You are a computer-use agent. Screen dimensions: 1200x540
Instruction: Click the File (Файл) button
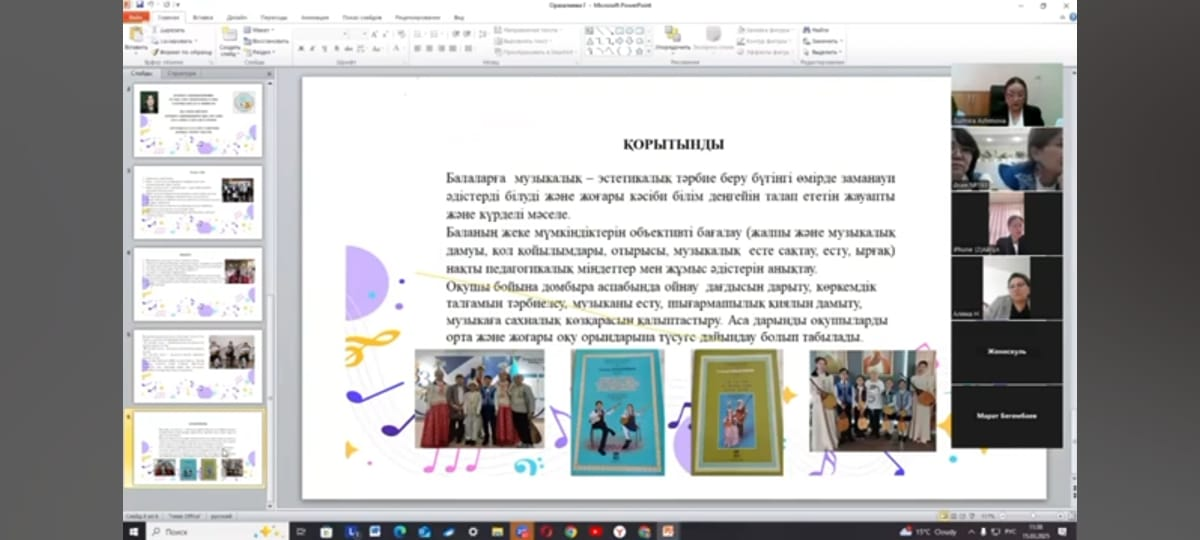(x=136, y=17)
